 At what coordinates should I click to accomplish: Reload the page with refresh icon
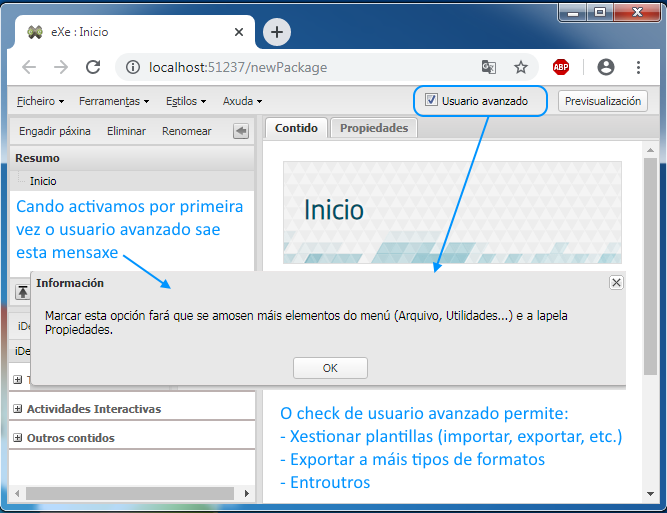tap(93, 68)
